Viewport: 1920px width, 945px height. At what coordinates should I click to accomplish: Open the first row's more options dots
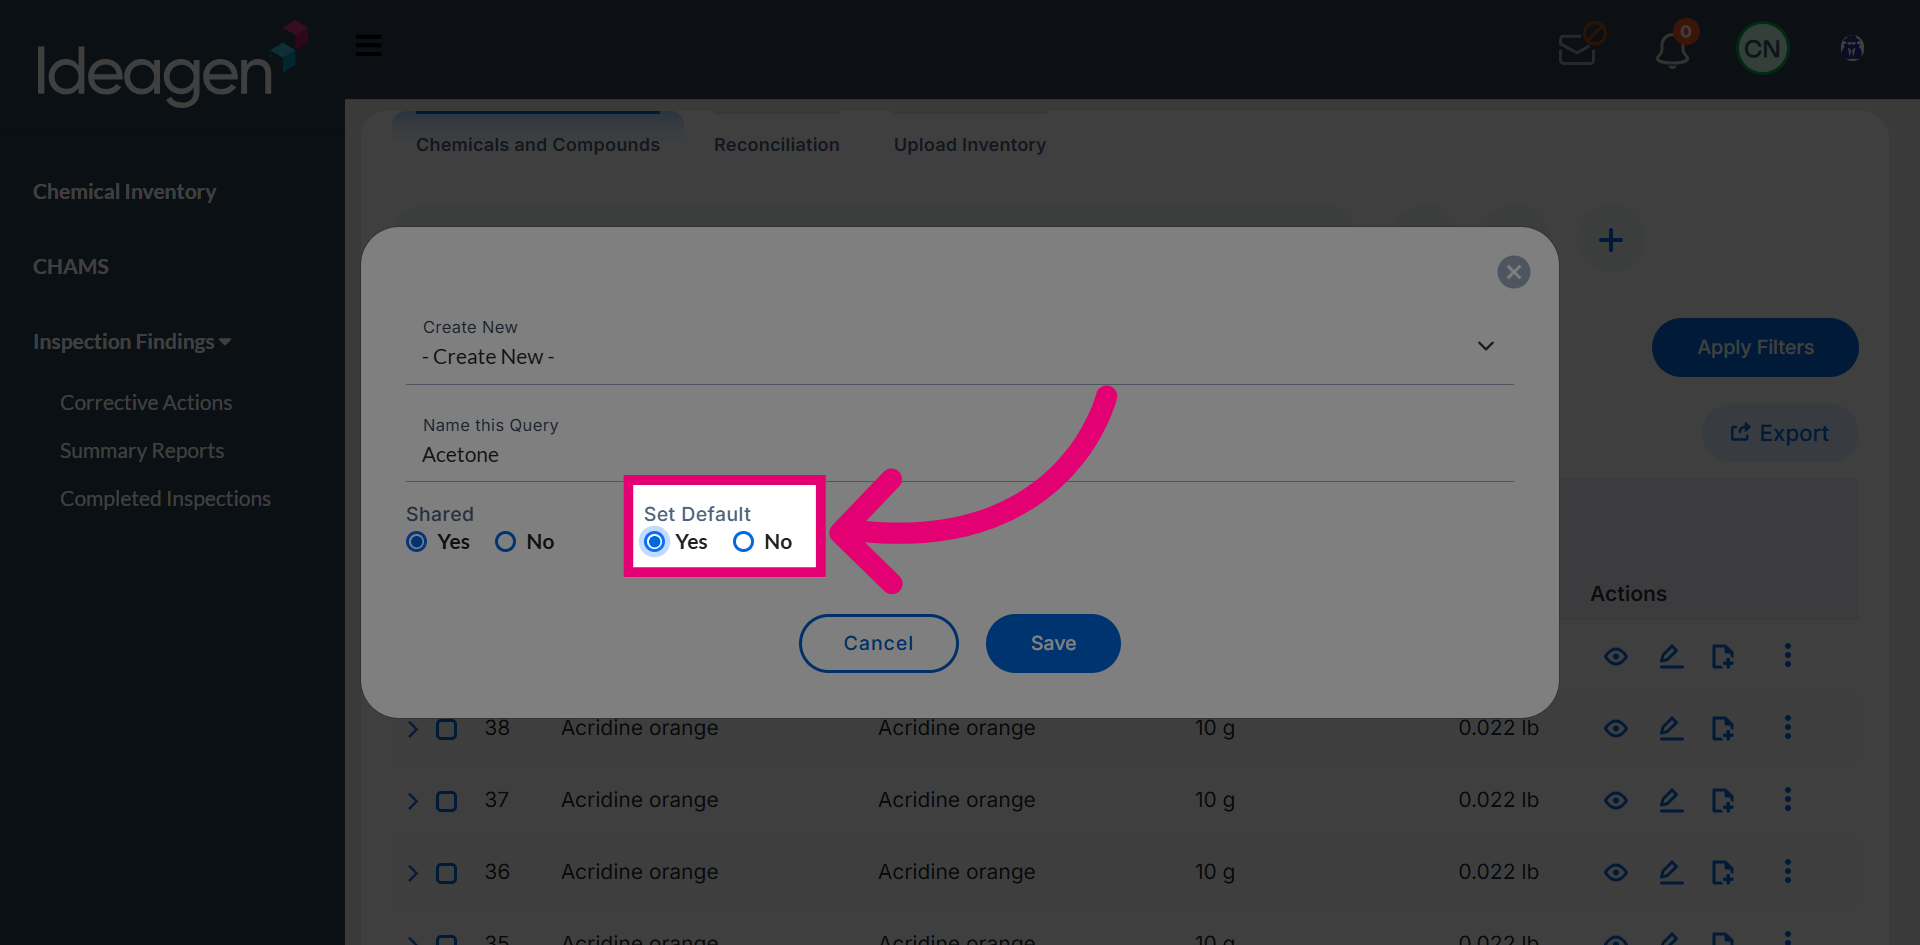click(1788, 655)
